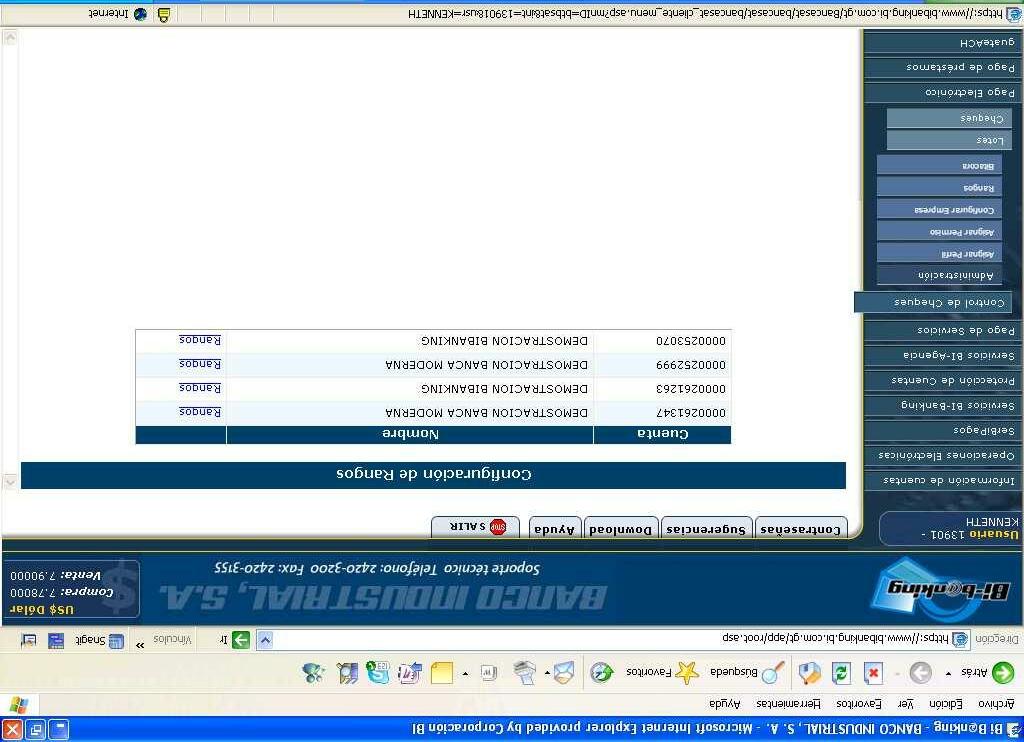Open the SegBiPagos sidebar item

942,430
